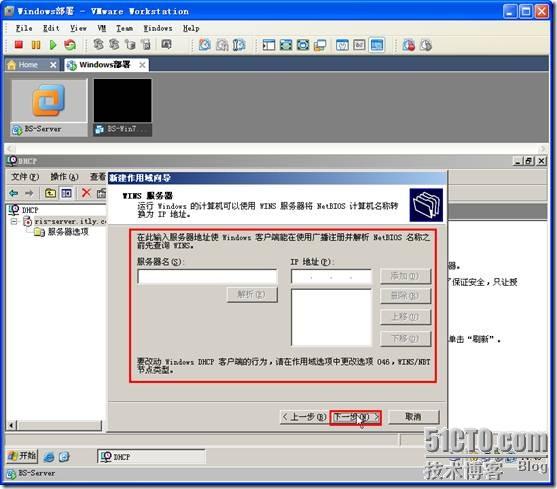This screenshot has height=489, width=557.
Task: Open the Team menu
Action: pos(125,28)
